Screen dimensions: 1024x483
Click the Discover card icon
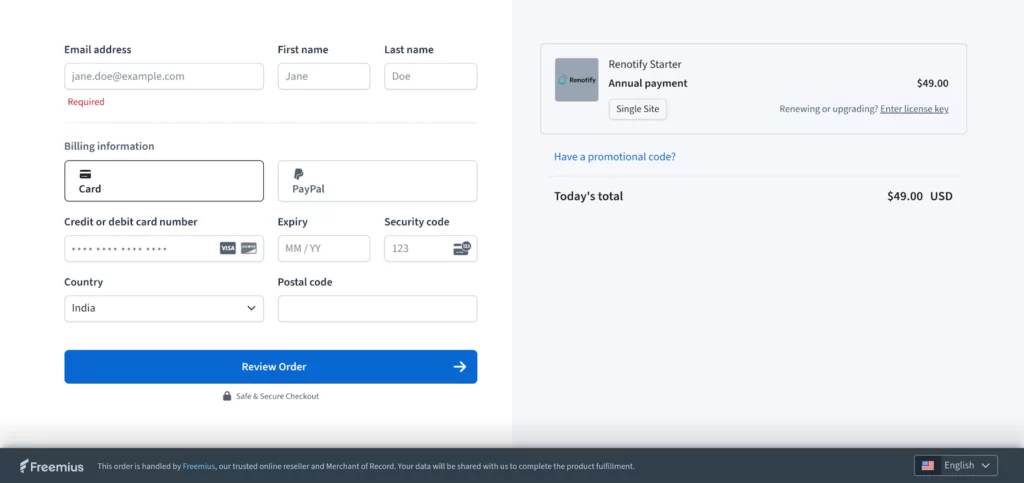tap(249, 248)
